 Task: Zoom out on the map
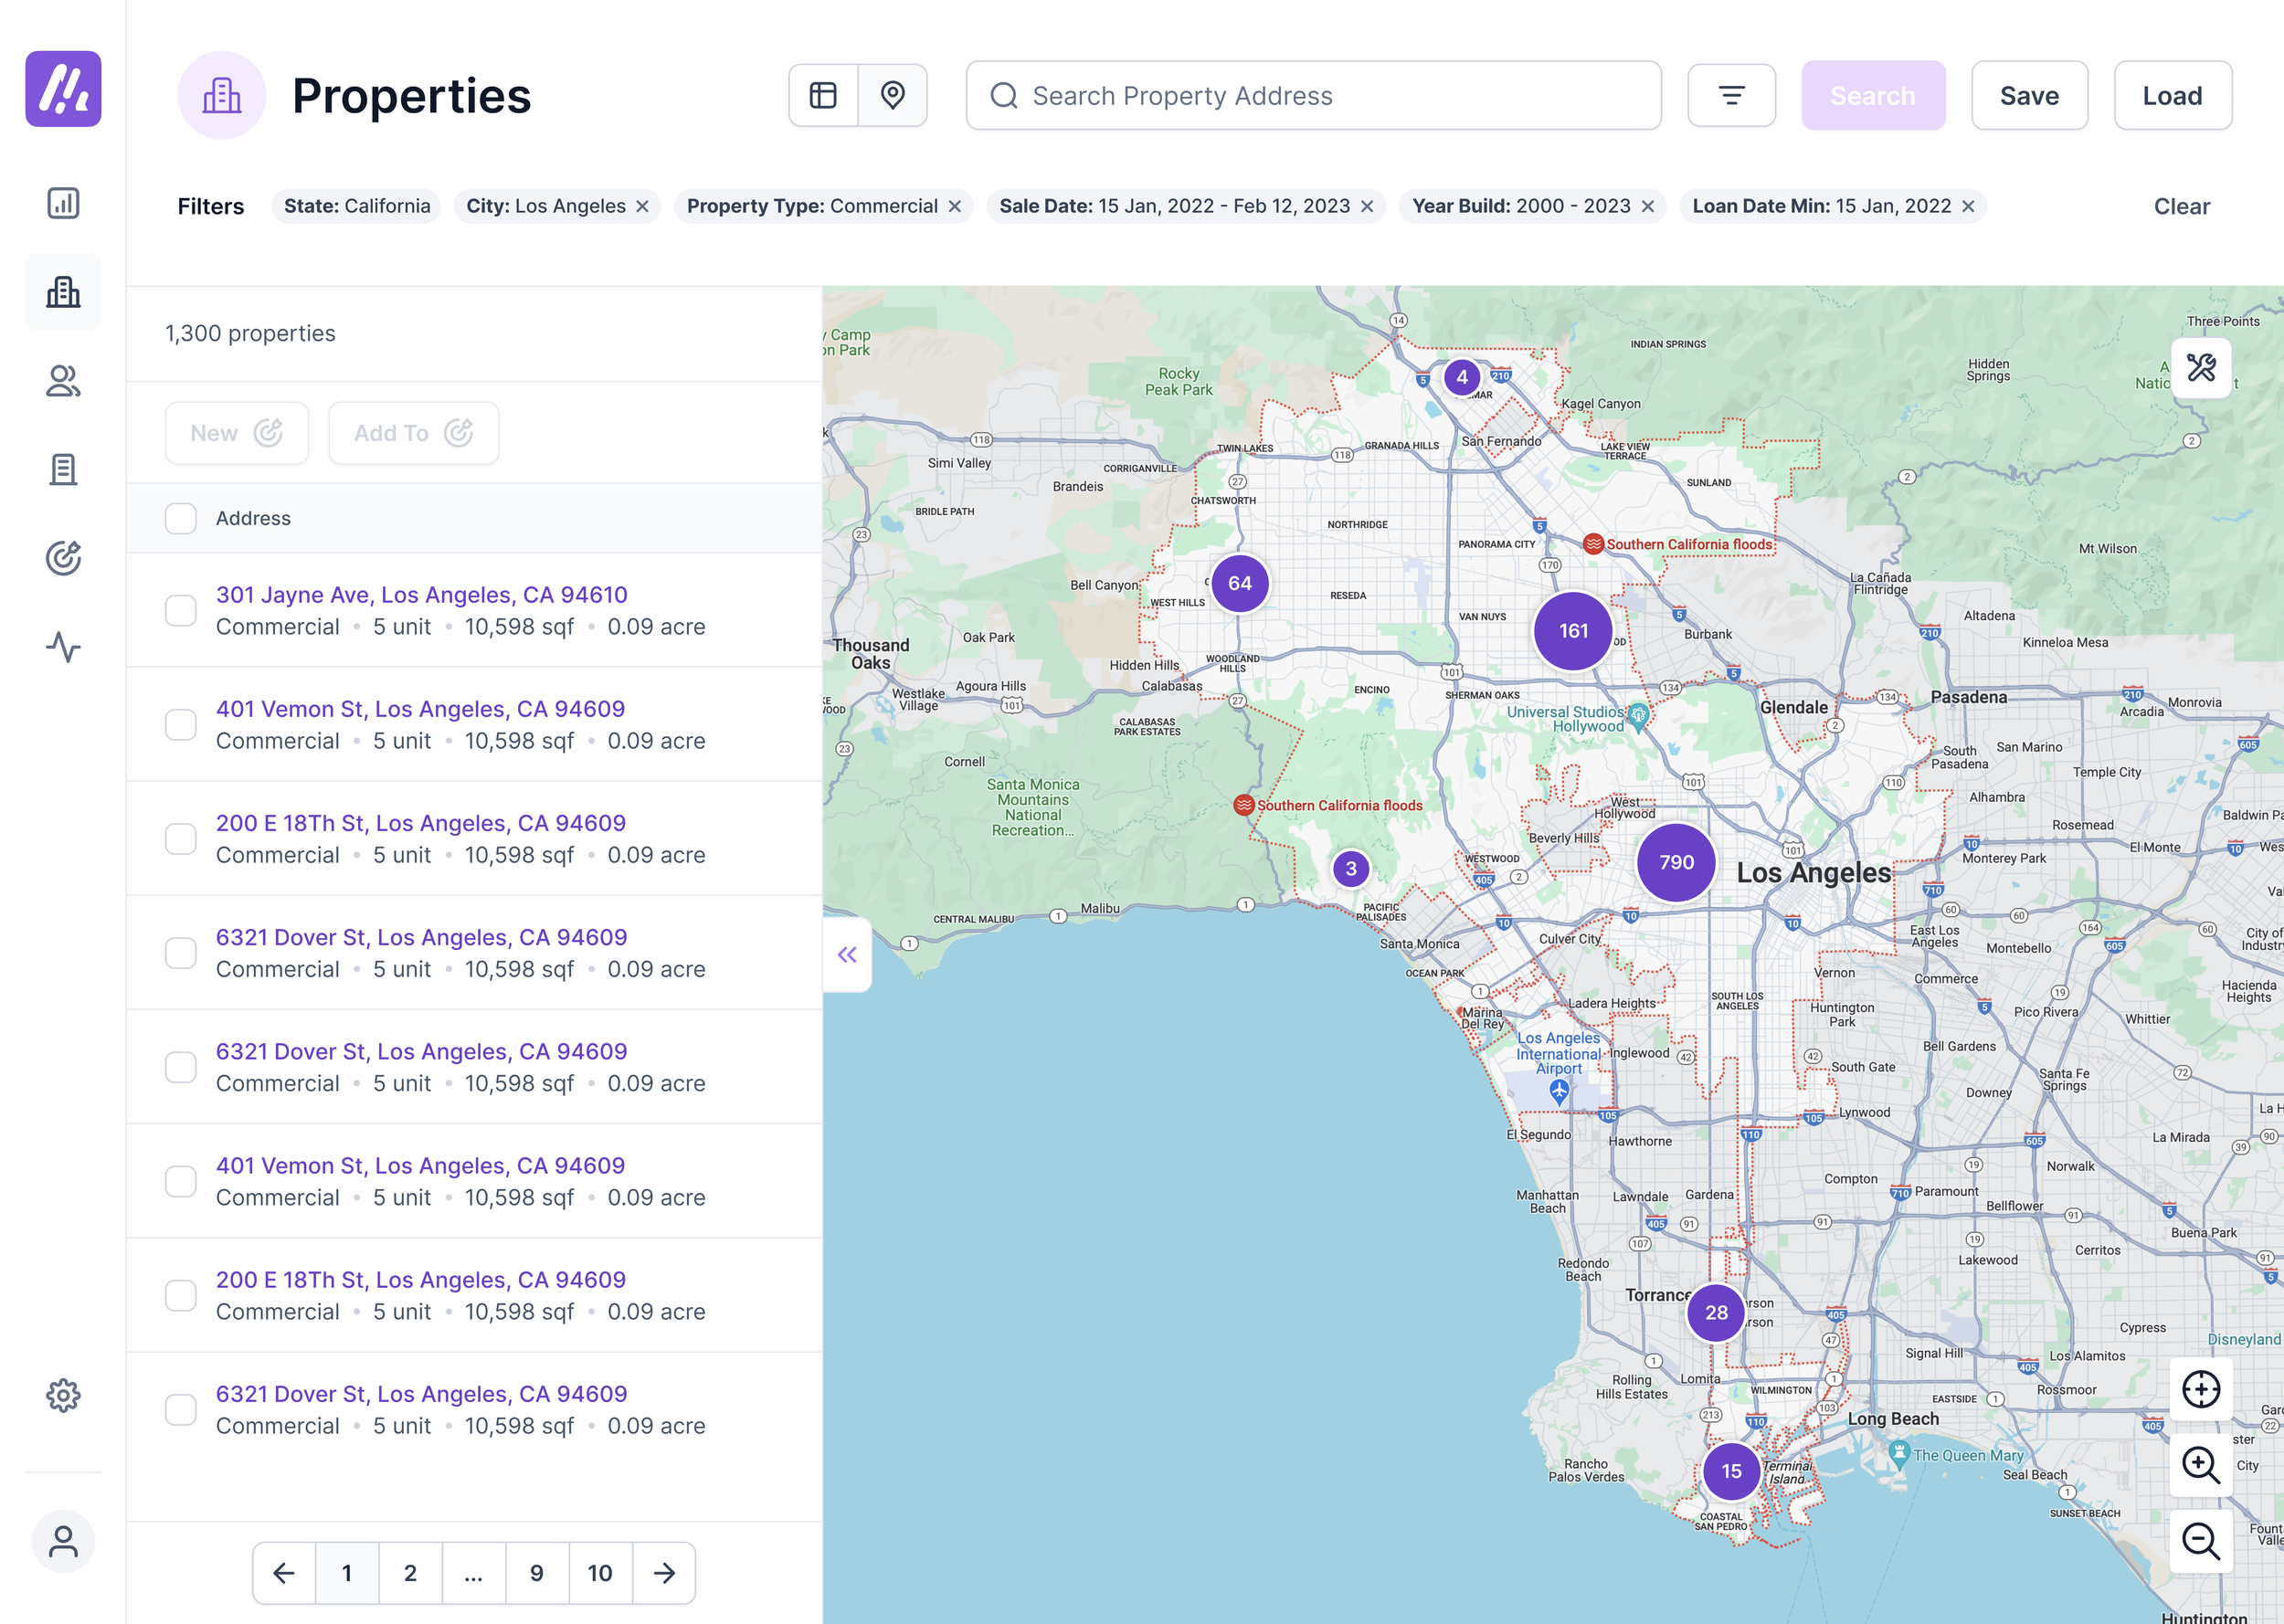(x=2201, y=1541)
